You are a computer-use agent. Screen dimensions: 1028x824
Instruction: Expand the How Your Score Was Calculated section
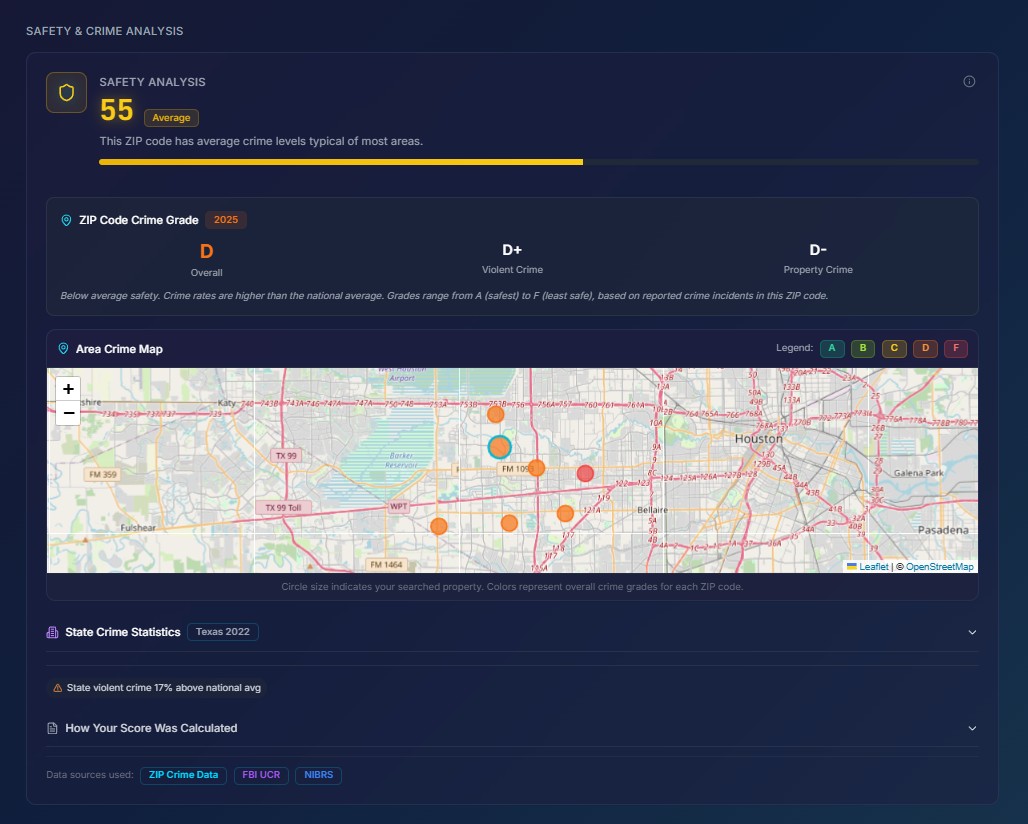coord(971,728)
